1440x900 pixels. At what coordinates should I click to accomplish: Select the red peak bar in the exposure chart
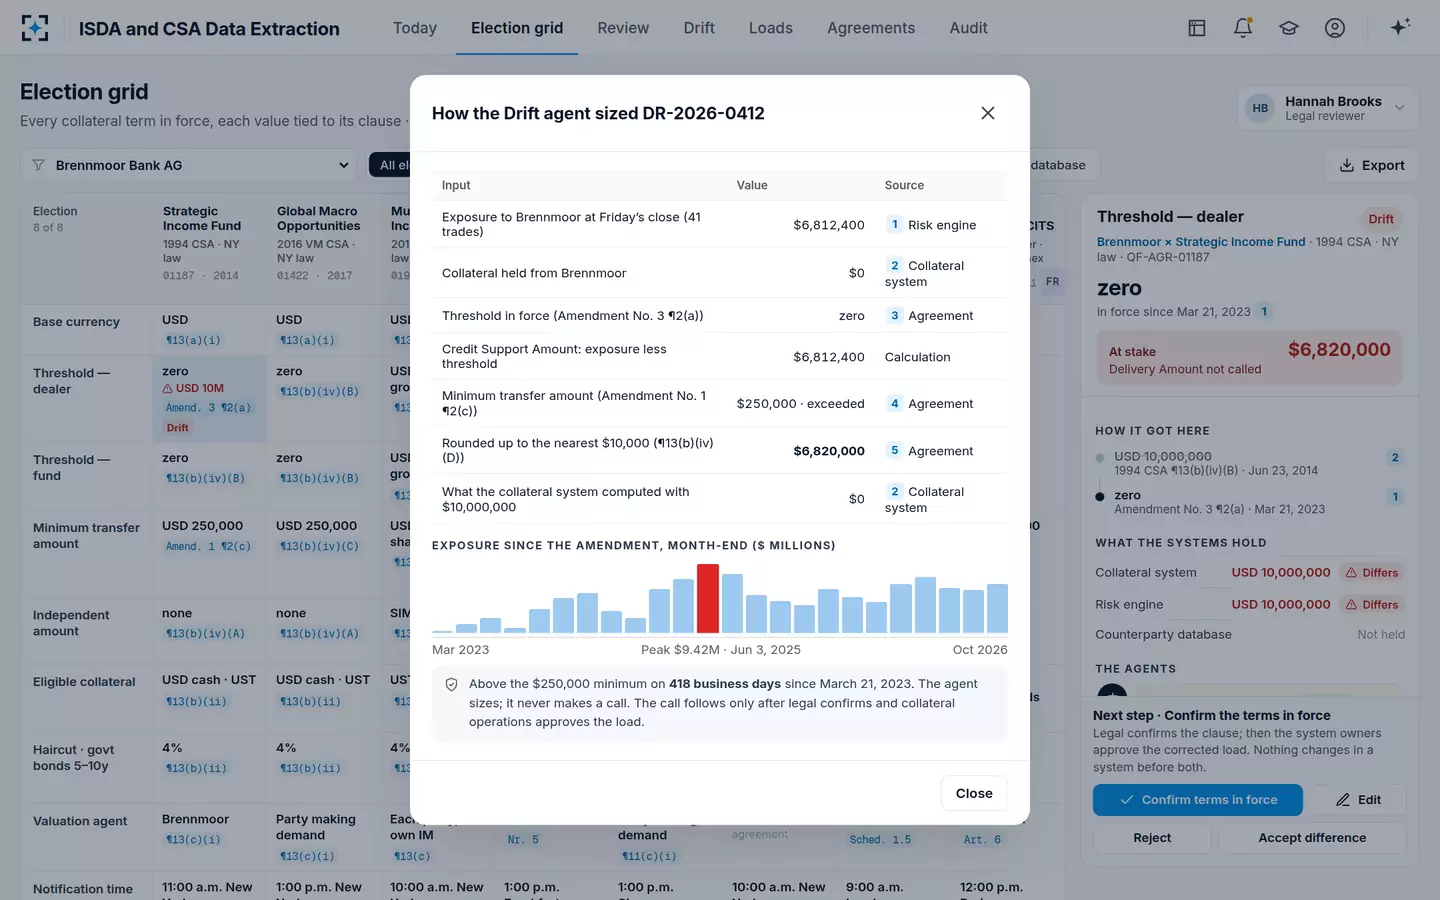[x=708, y=598]
